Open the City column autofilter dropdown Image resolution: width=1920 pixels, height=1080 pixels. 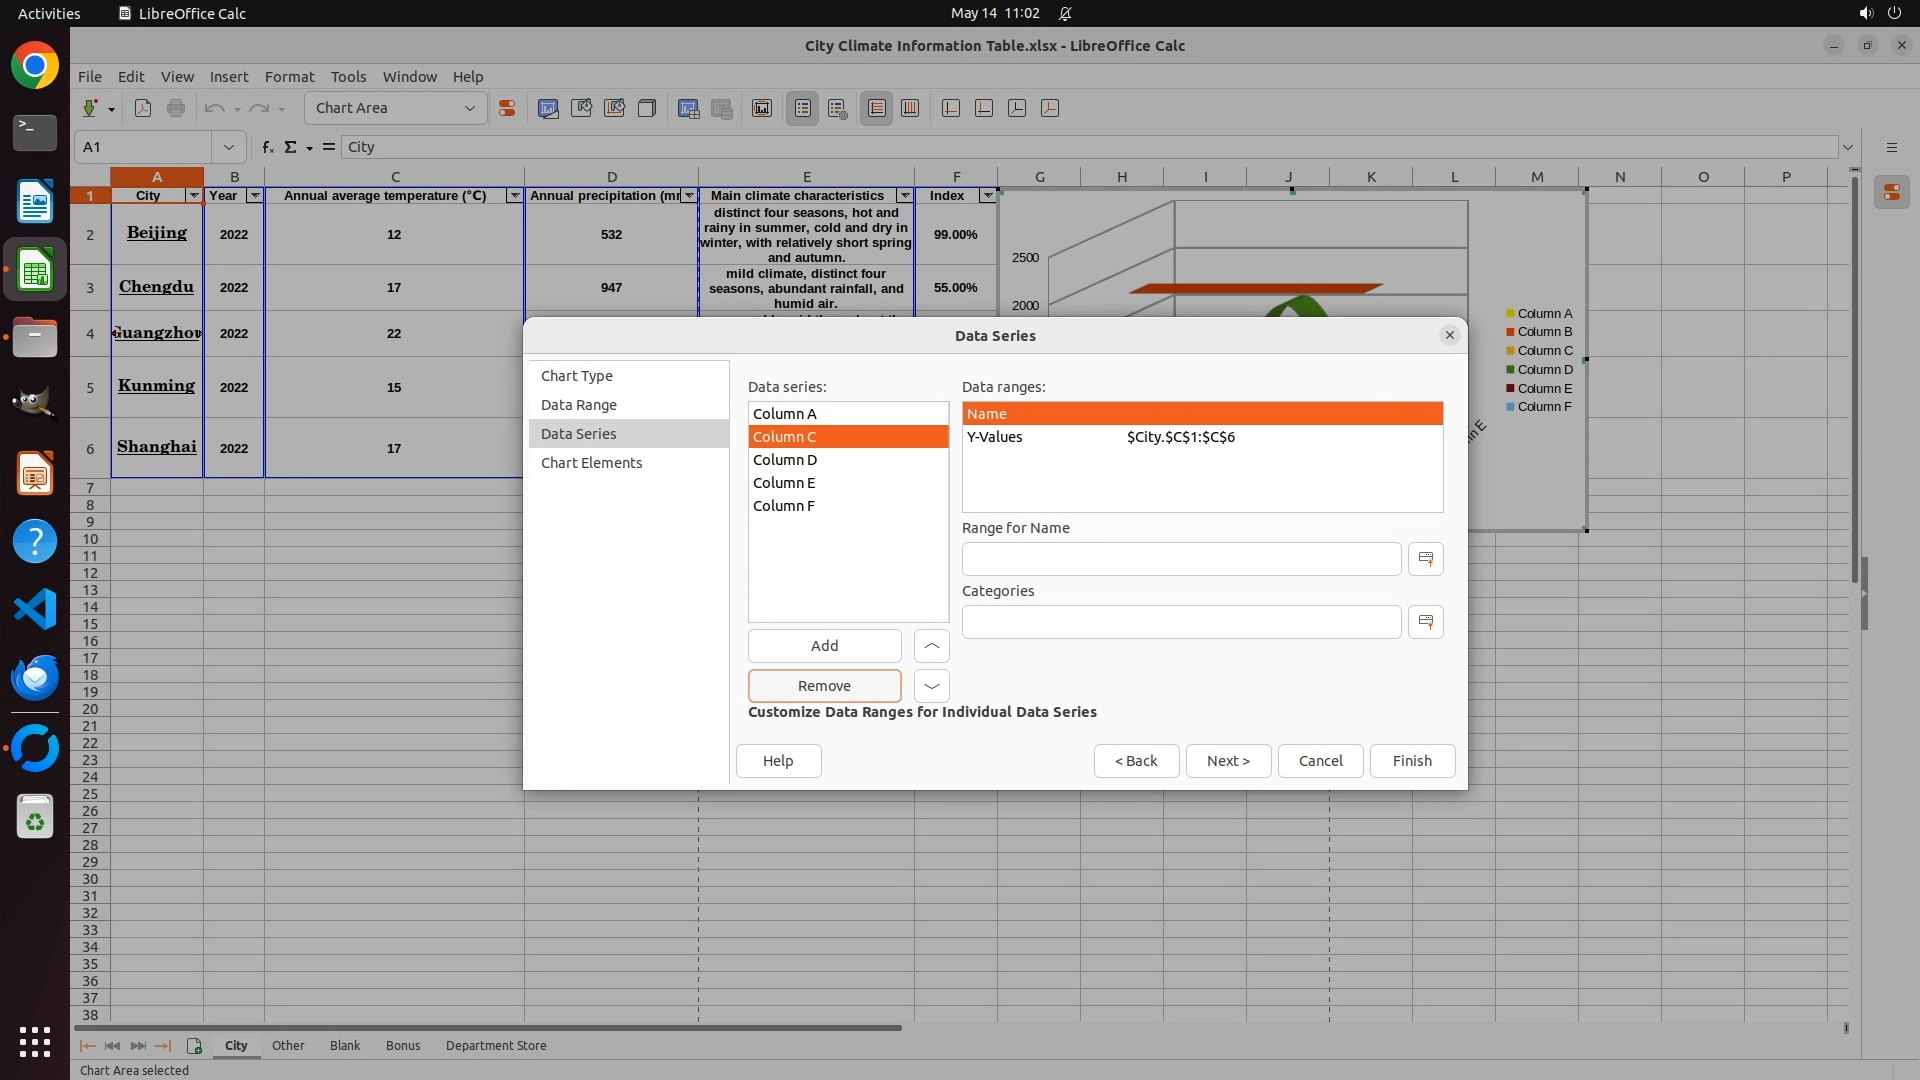194,196
